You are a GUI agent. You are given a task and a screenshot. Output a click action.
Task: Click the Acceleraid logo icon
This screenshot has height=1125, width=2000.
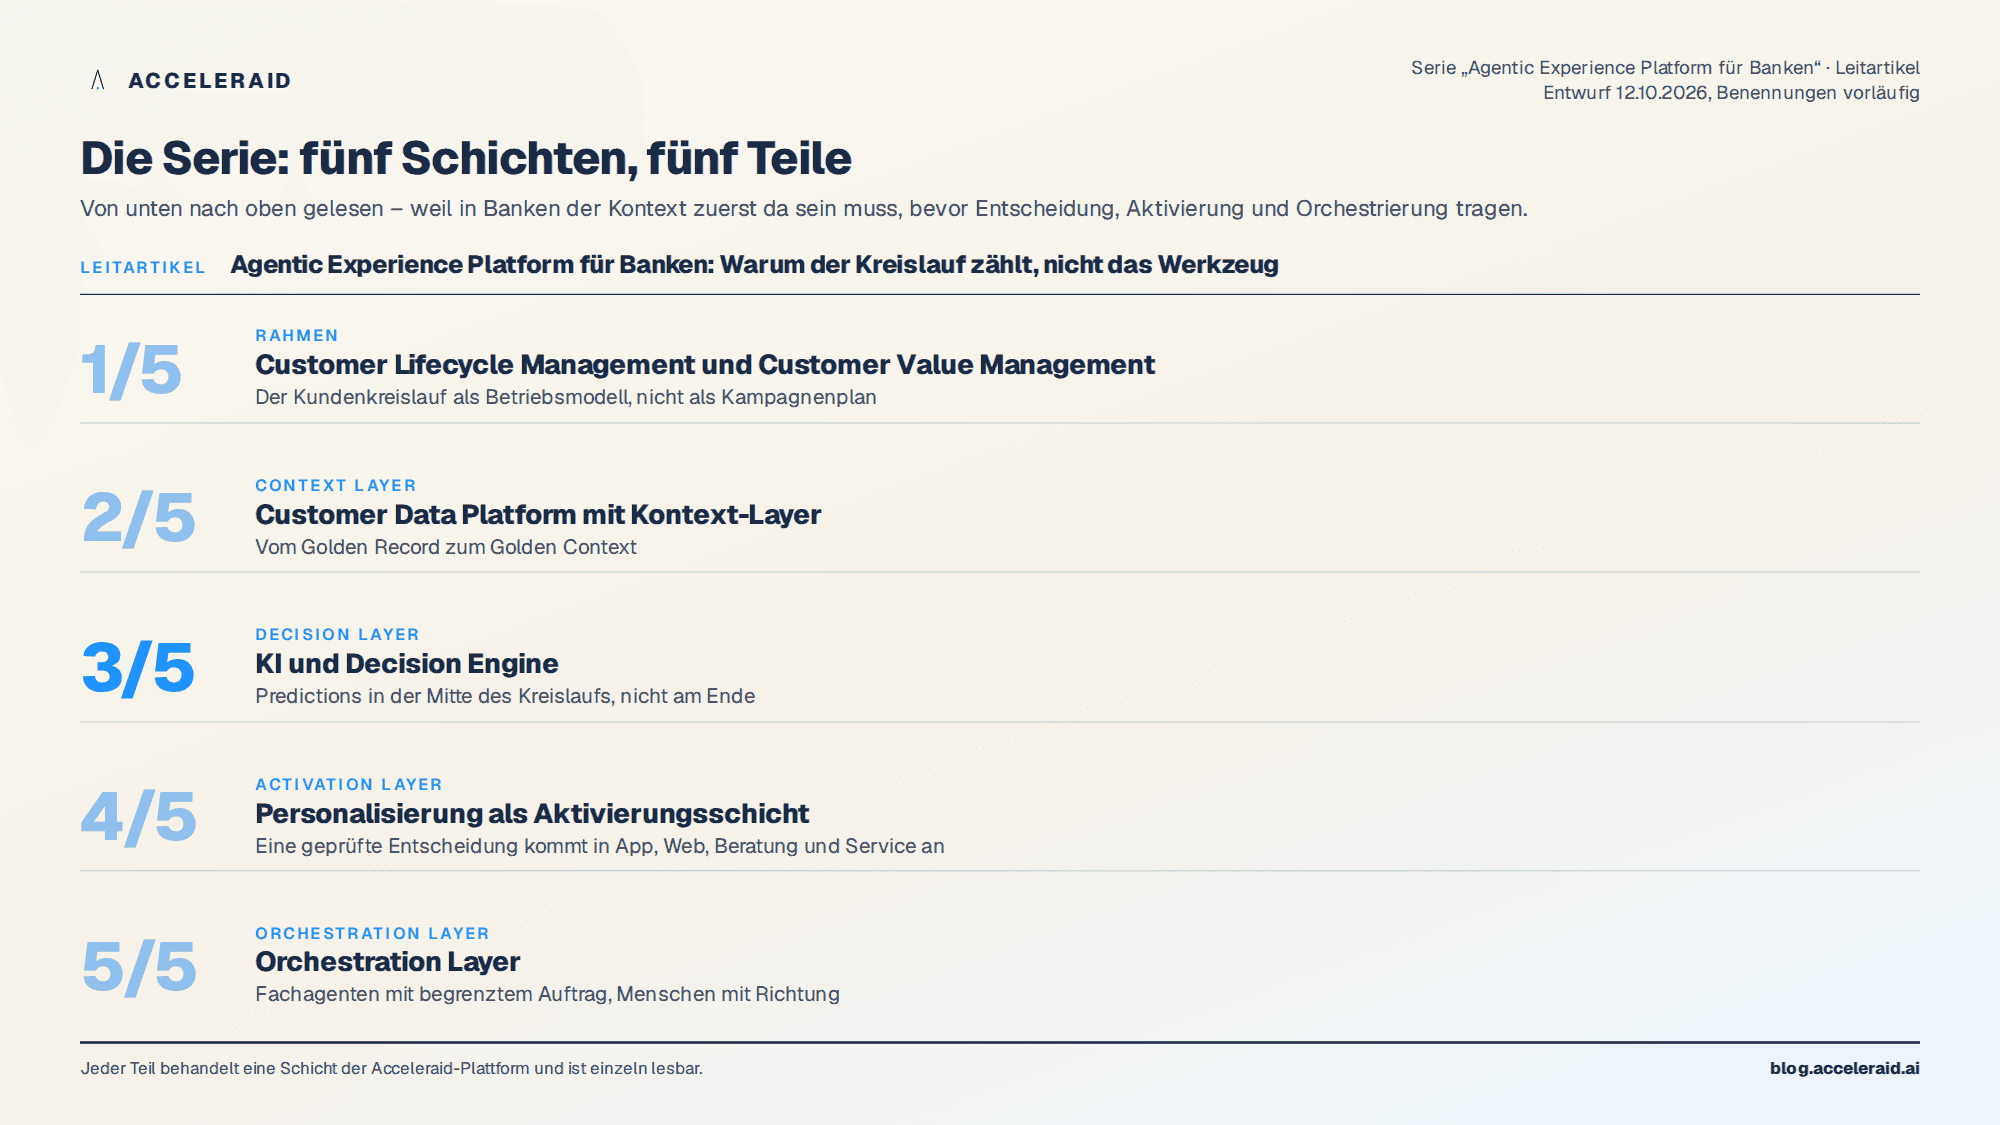[98, 80]
